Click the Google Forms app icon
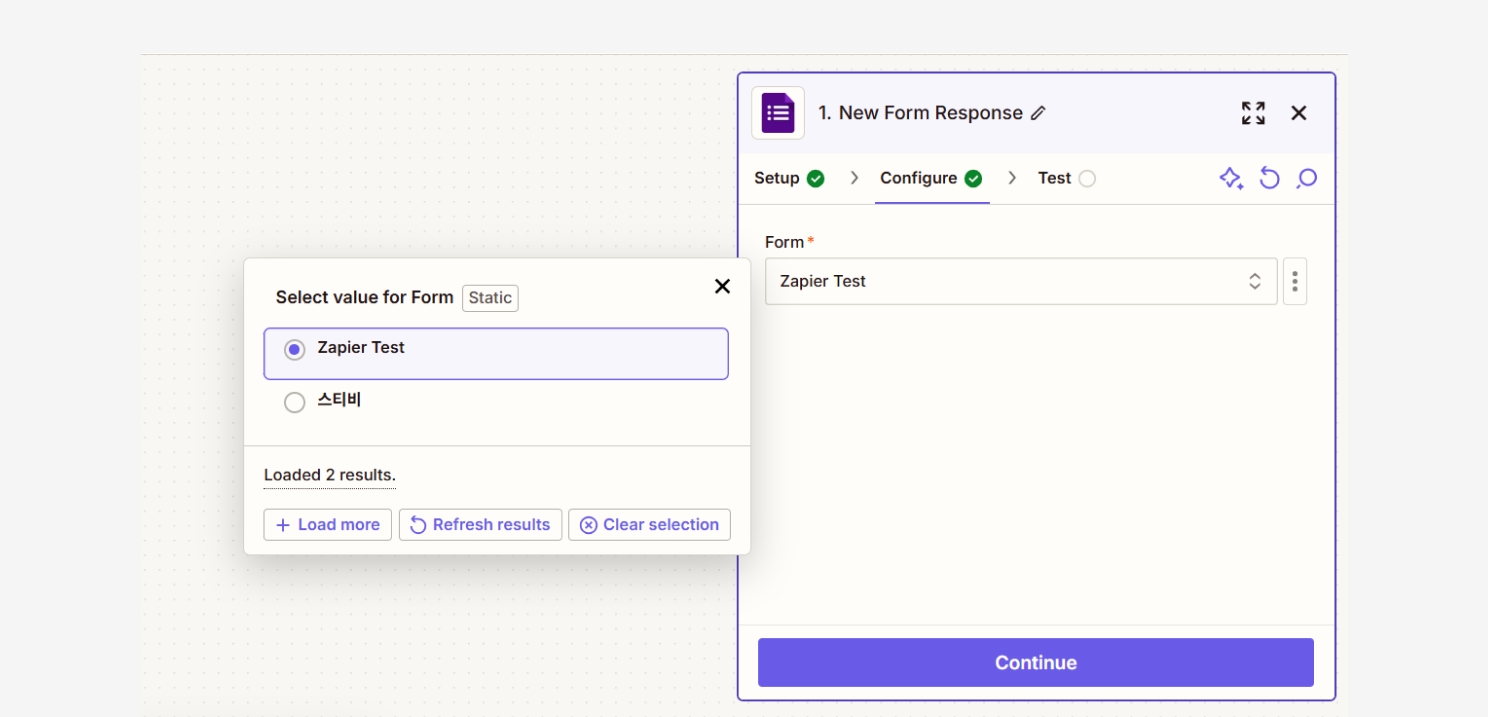Viewport: 1488px width, 717px height. pyautogui.click(x=778, y=113)
